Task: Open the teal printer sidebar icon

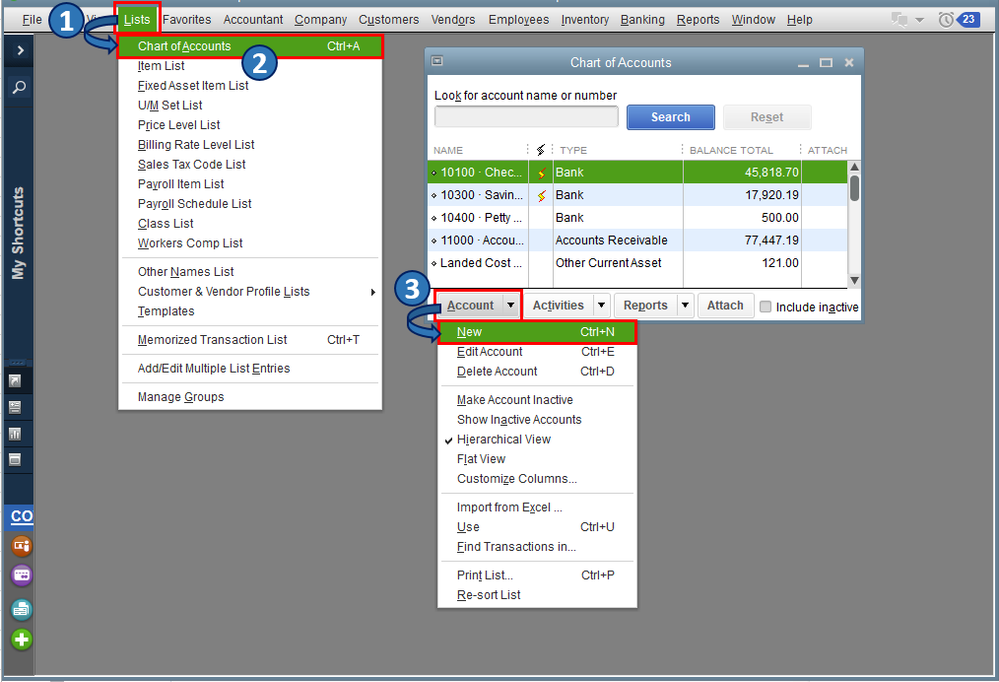Action: tap(22, 609)
